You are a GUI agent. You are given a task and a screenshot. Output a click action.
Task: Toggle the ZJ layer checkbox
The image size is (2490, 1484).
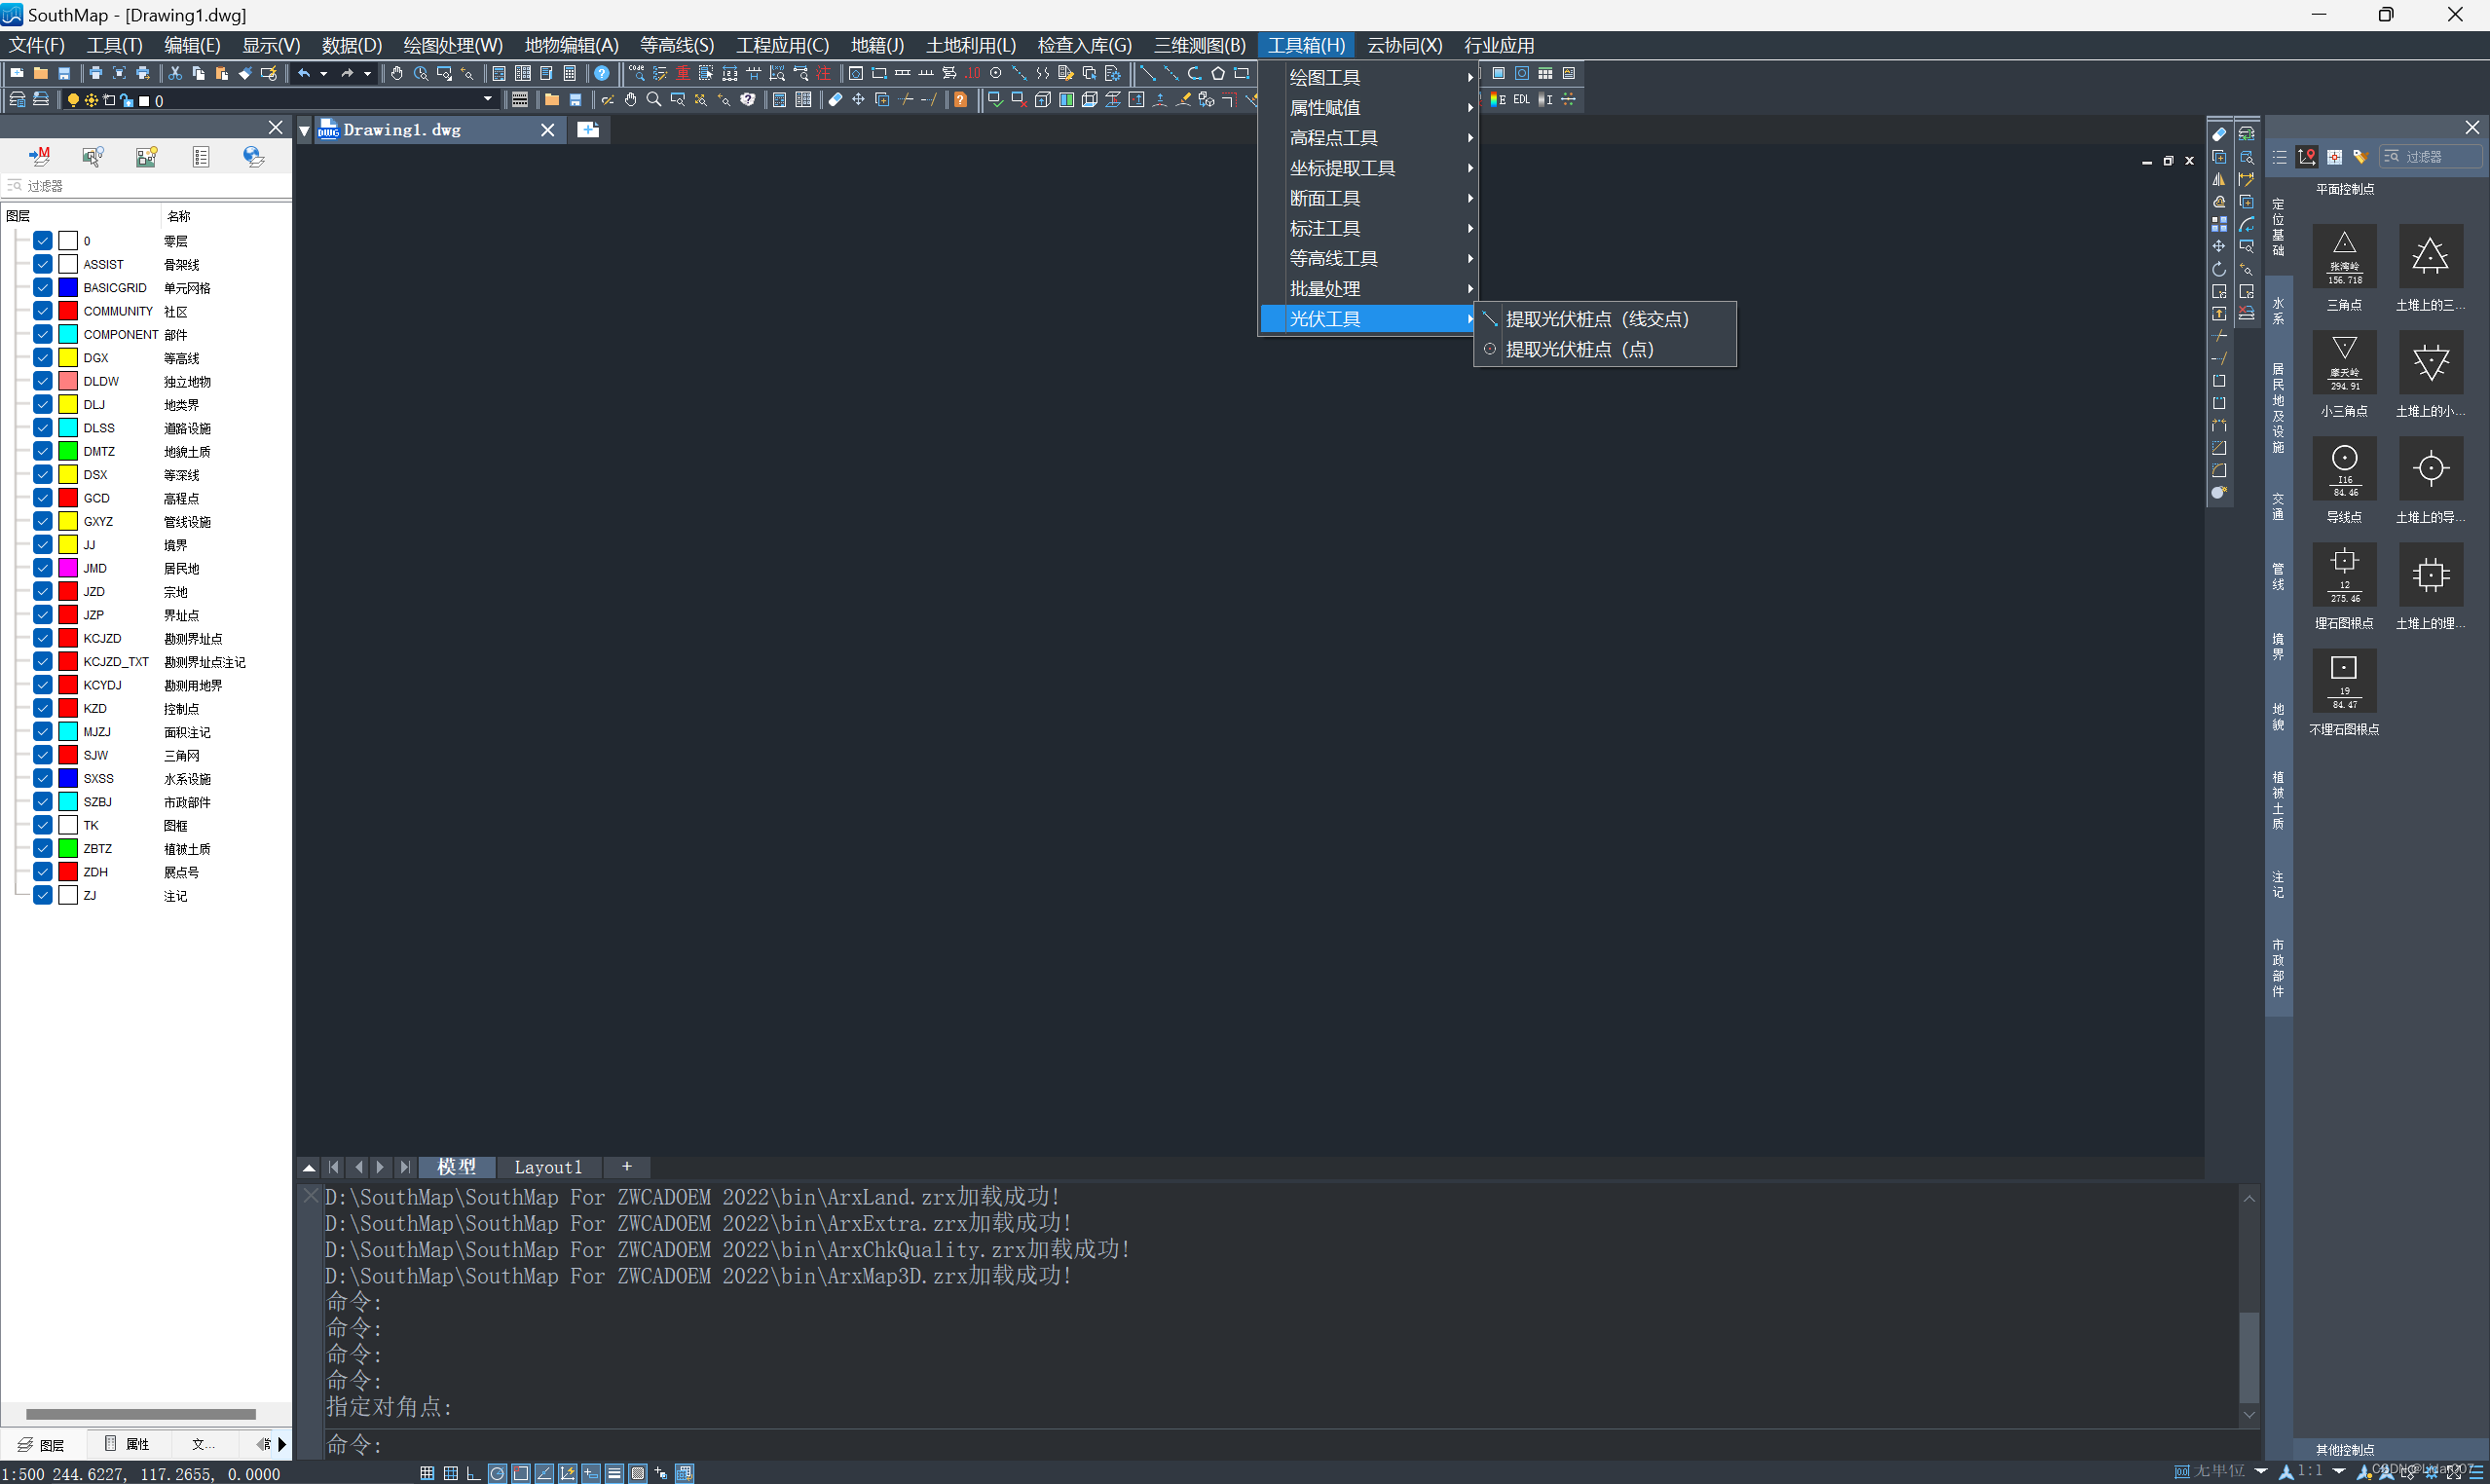point(43,895)
